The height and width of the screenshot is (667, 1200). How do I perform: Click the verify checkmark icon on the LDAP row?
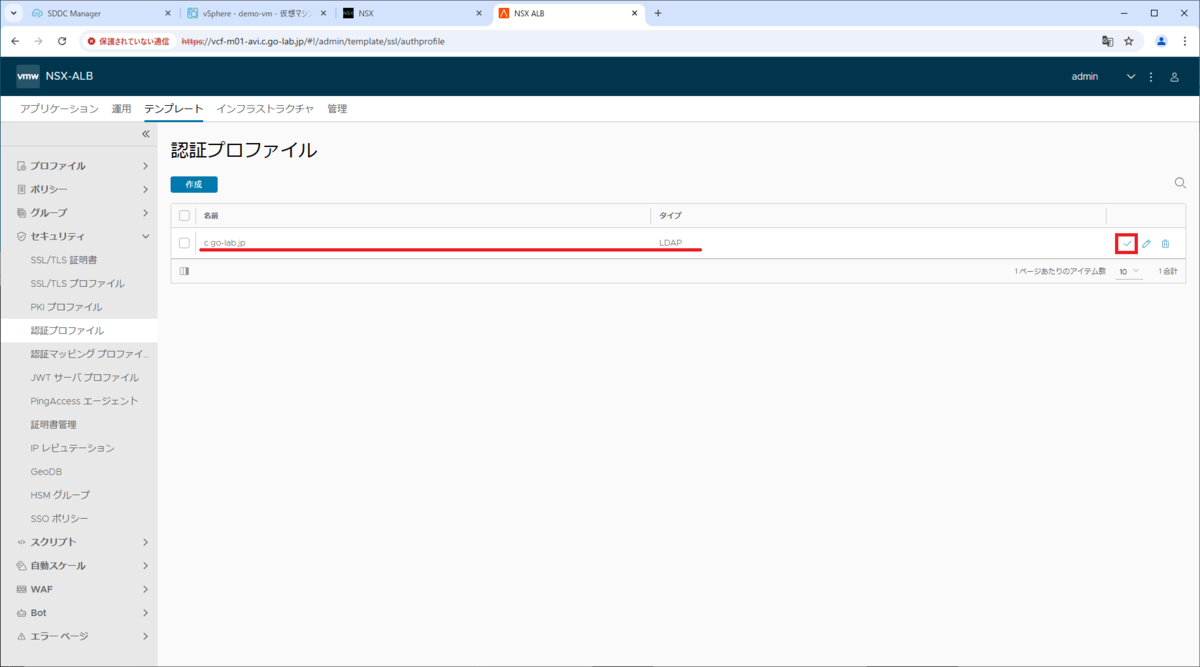point(1126,243)
